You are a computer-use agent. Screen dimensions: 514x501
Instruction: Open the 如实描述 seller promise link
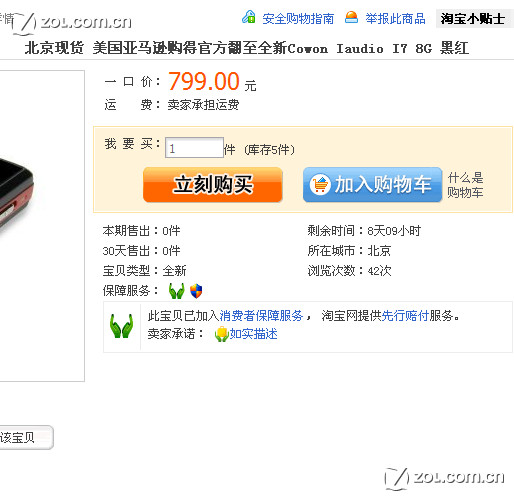click(253, 334)
